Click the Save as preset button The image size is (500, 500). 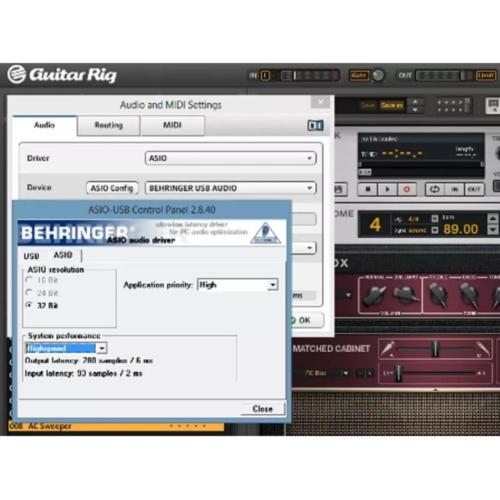[392, 105]
